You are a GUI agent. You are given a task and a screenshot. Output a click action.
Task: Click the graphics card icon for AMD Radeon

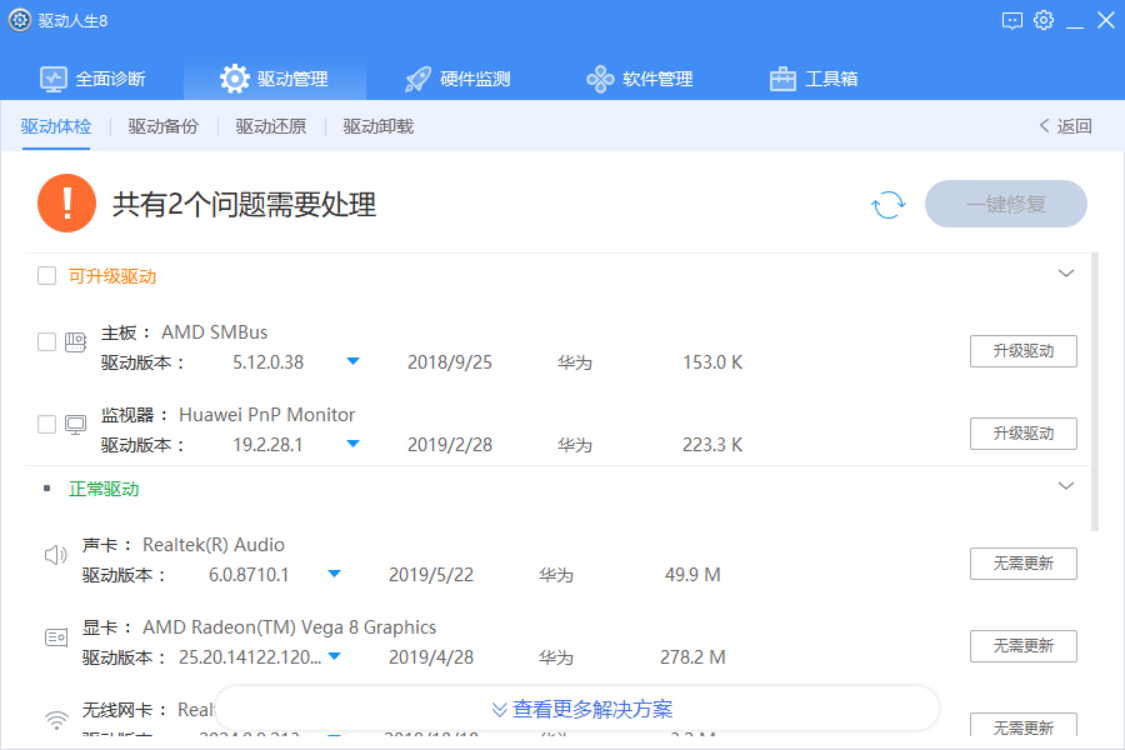56,637
